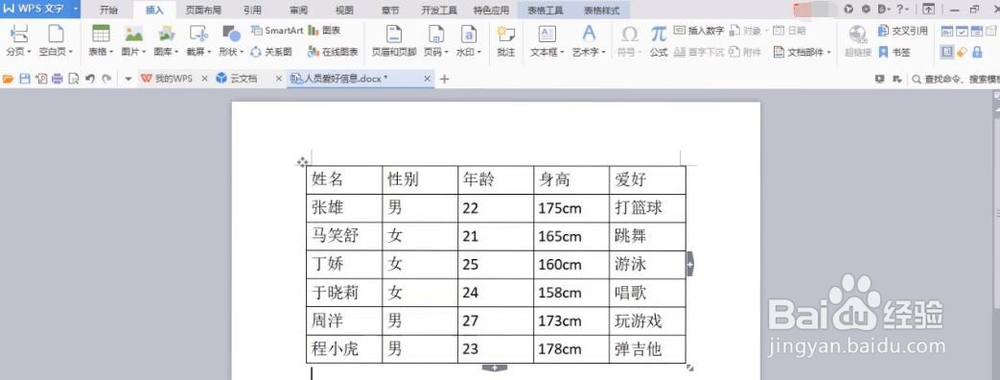Open the 分页 page break tool
The image size is (1000, 380).
tap(19, 41)
